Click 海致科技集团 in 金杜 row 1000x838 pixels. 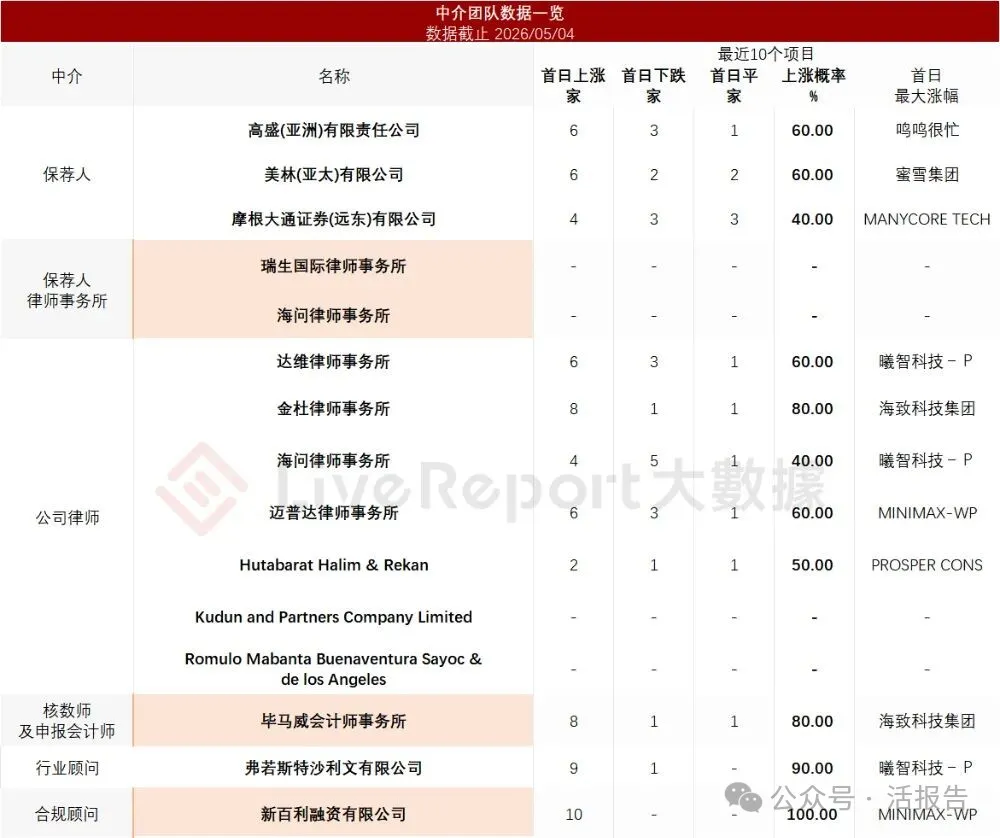tap(927, 408)
